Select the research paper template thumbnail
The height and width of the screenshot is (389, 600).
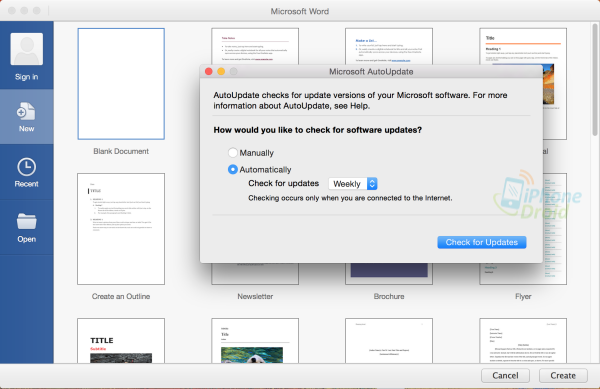click(x=389, y=340)
